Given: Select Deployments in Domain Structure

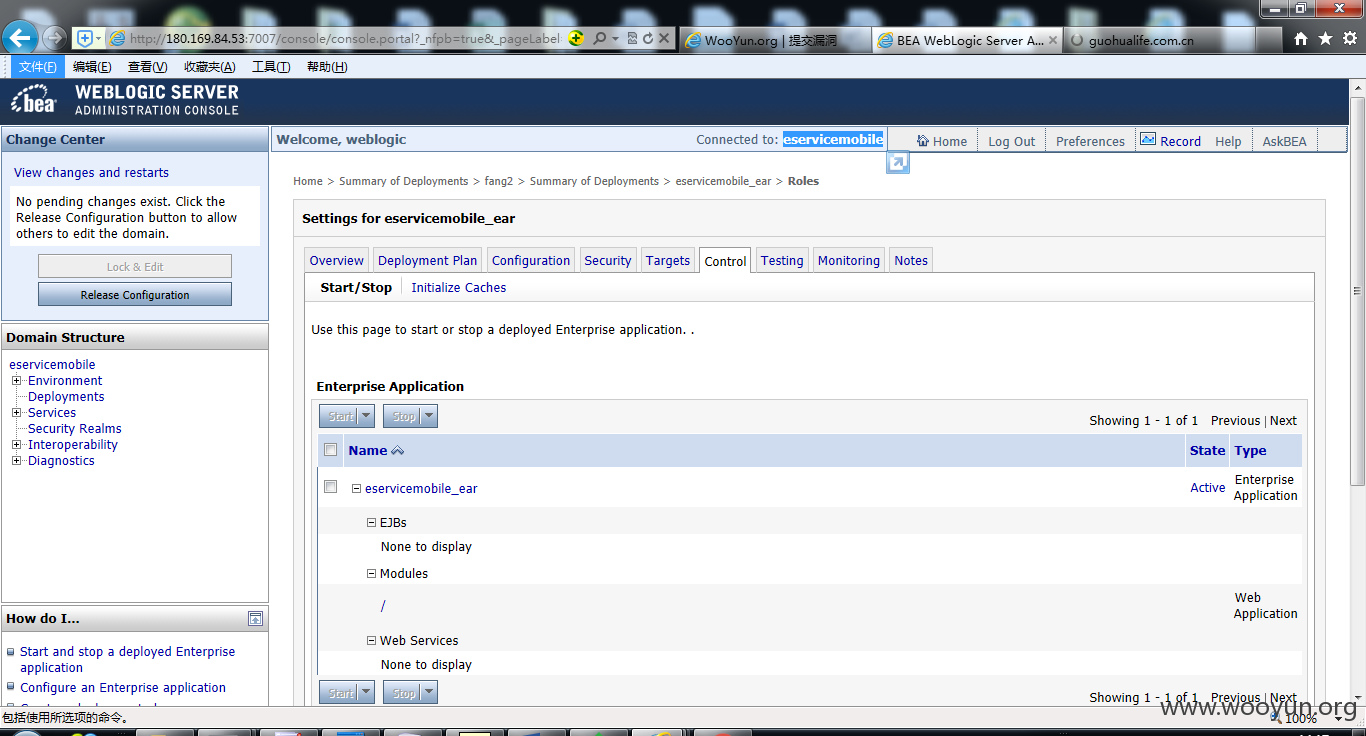Looking at the screenshot, I should (66, 397).
